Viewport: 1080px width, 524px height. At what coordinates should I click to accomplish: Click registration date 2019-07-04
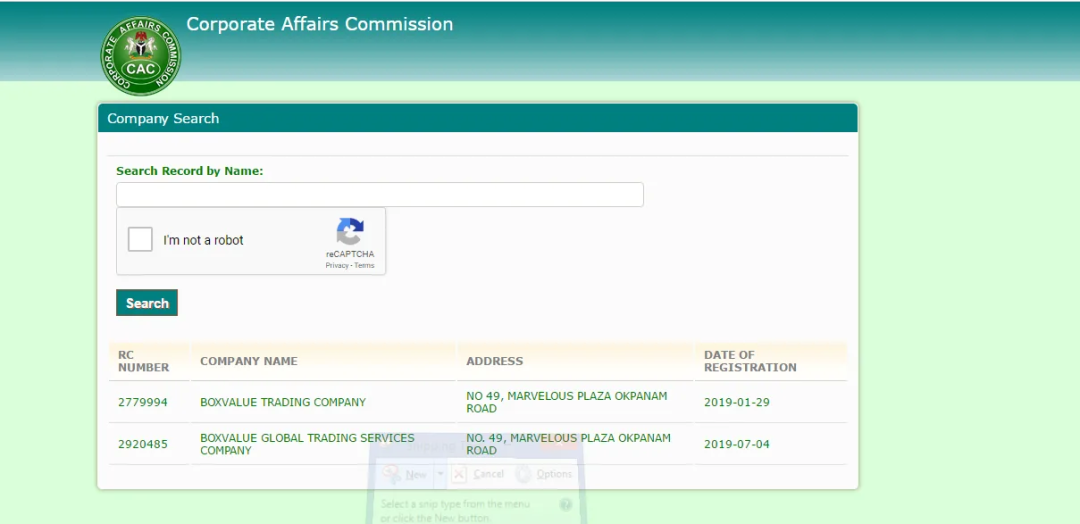737,445
